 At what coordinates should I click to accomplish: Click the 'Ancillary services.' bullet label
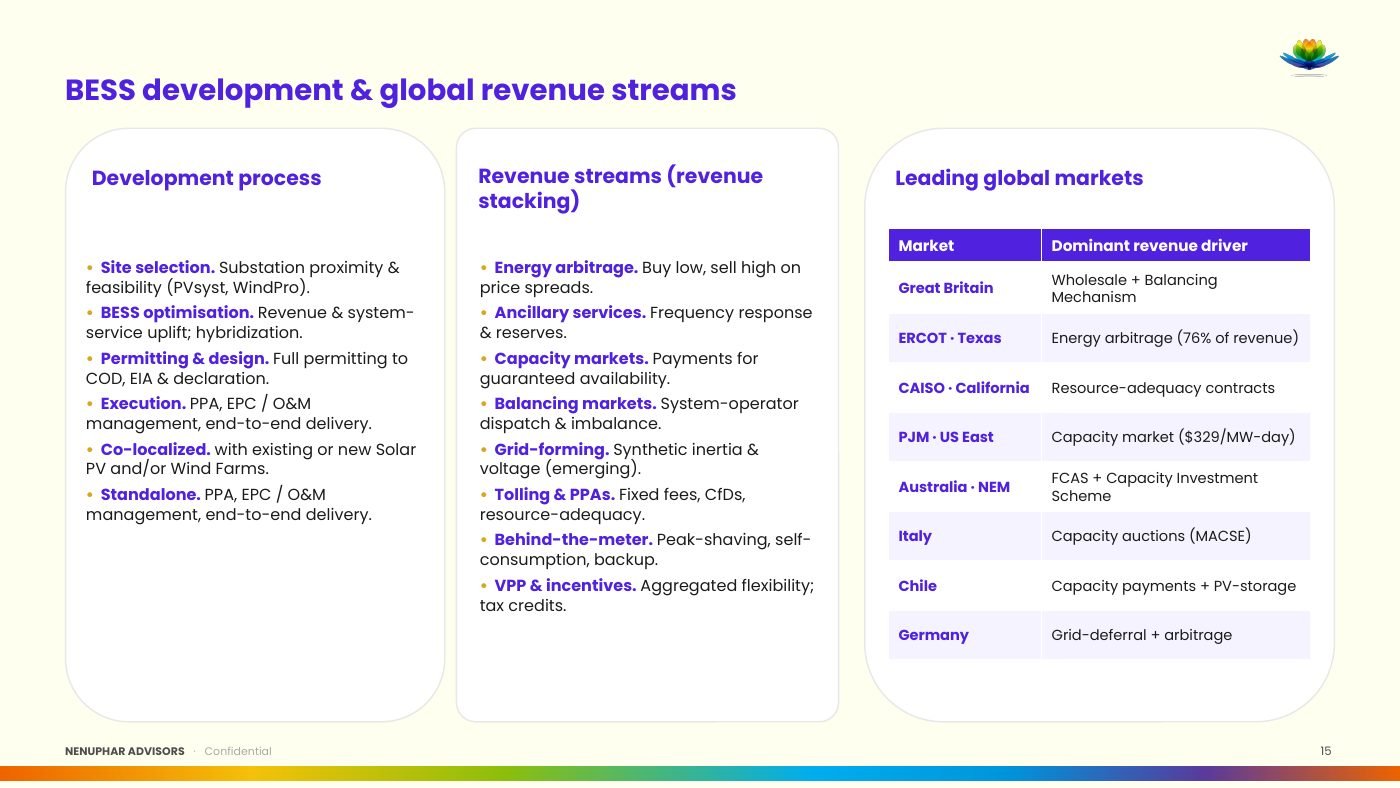570,312
